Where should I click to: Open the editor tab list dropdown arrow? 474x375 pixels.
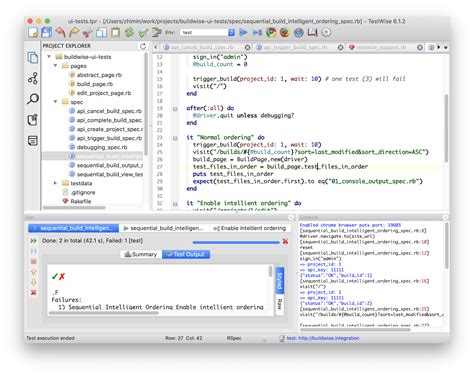446,48
